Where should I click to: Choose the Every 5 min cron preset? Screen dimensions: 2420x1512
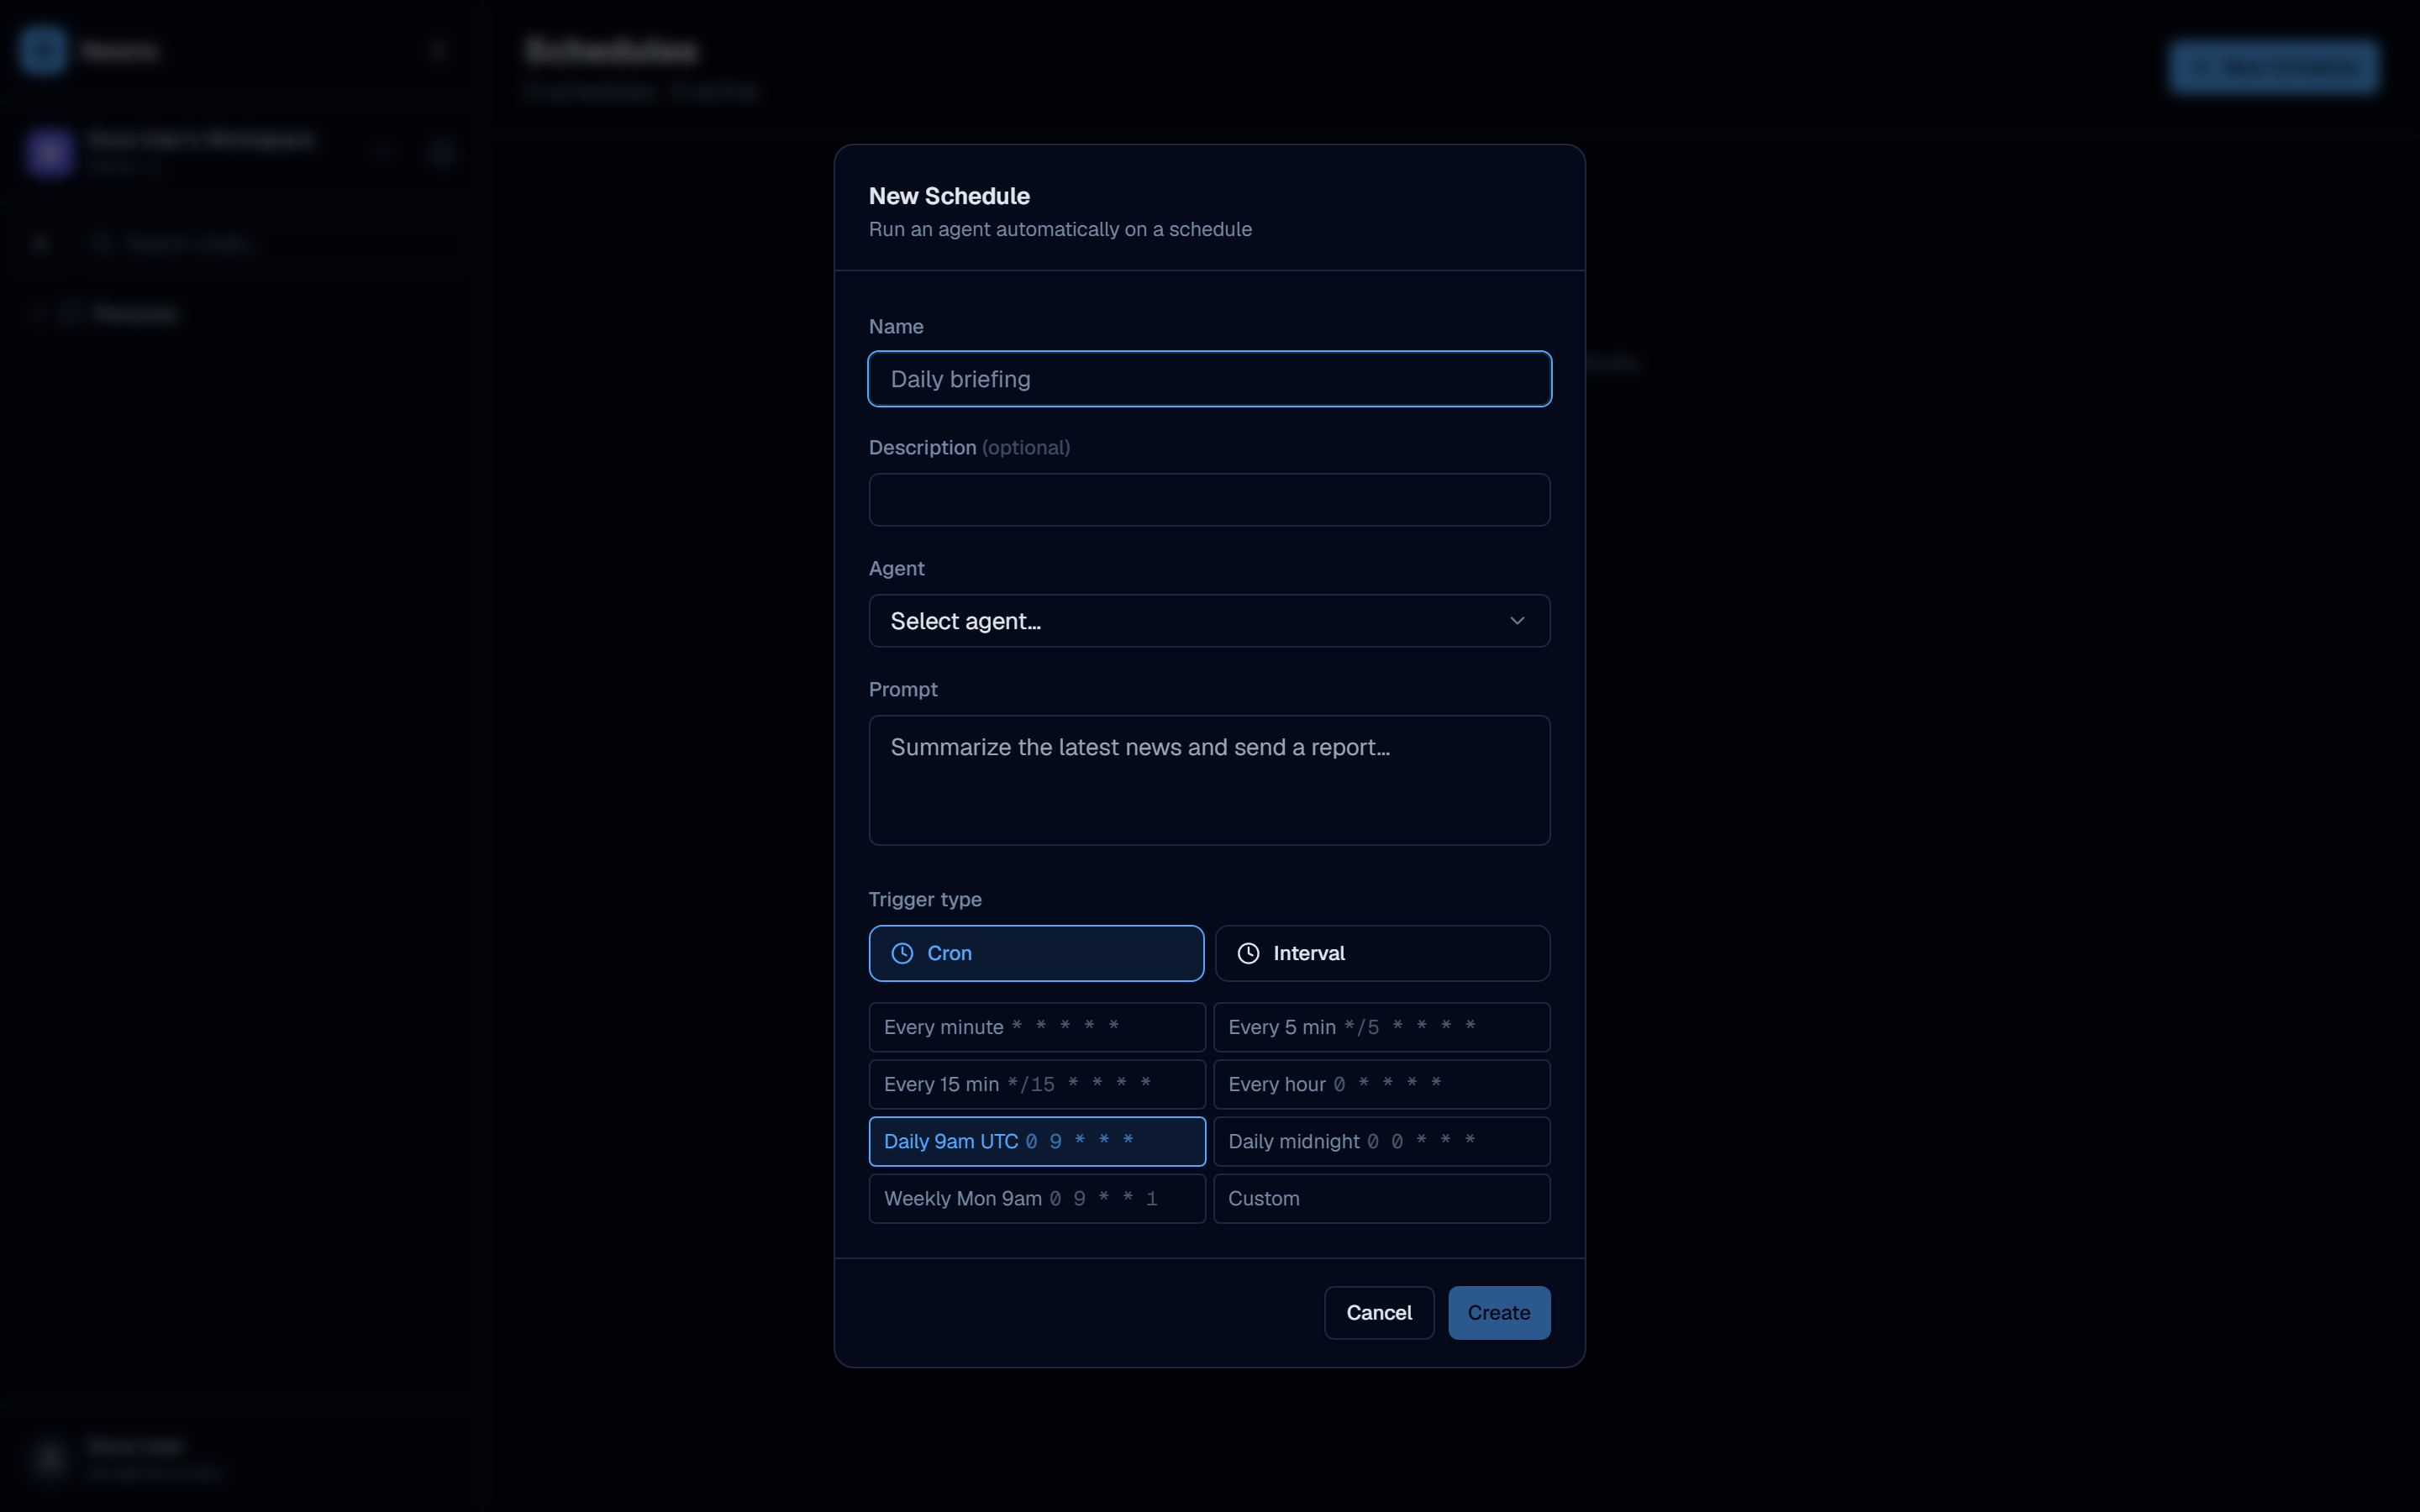(x=1382, y=1027)
